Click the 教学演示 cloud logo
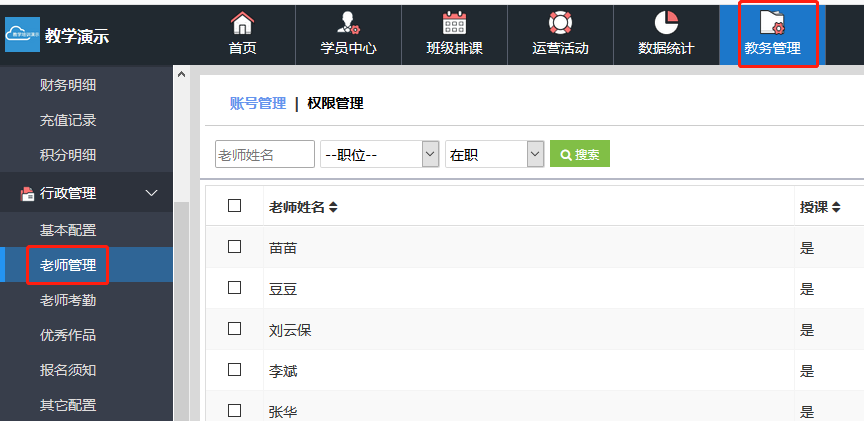 click(22, 35)
